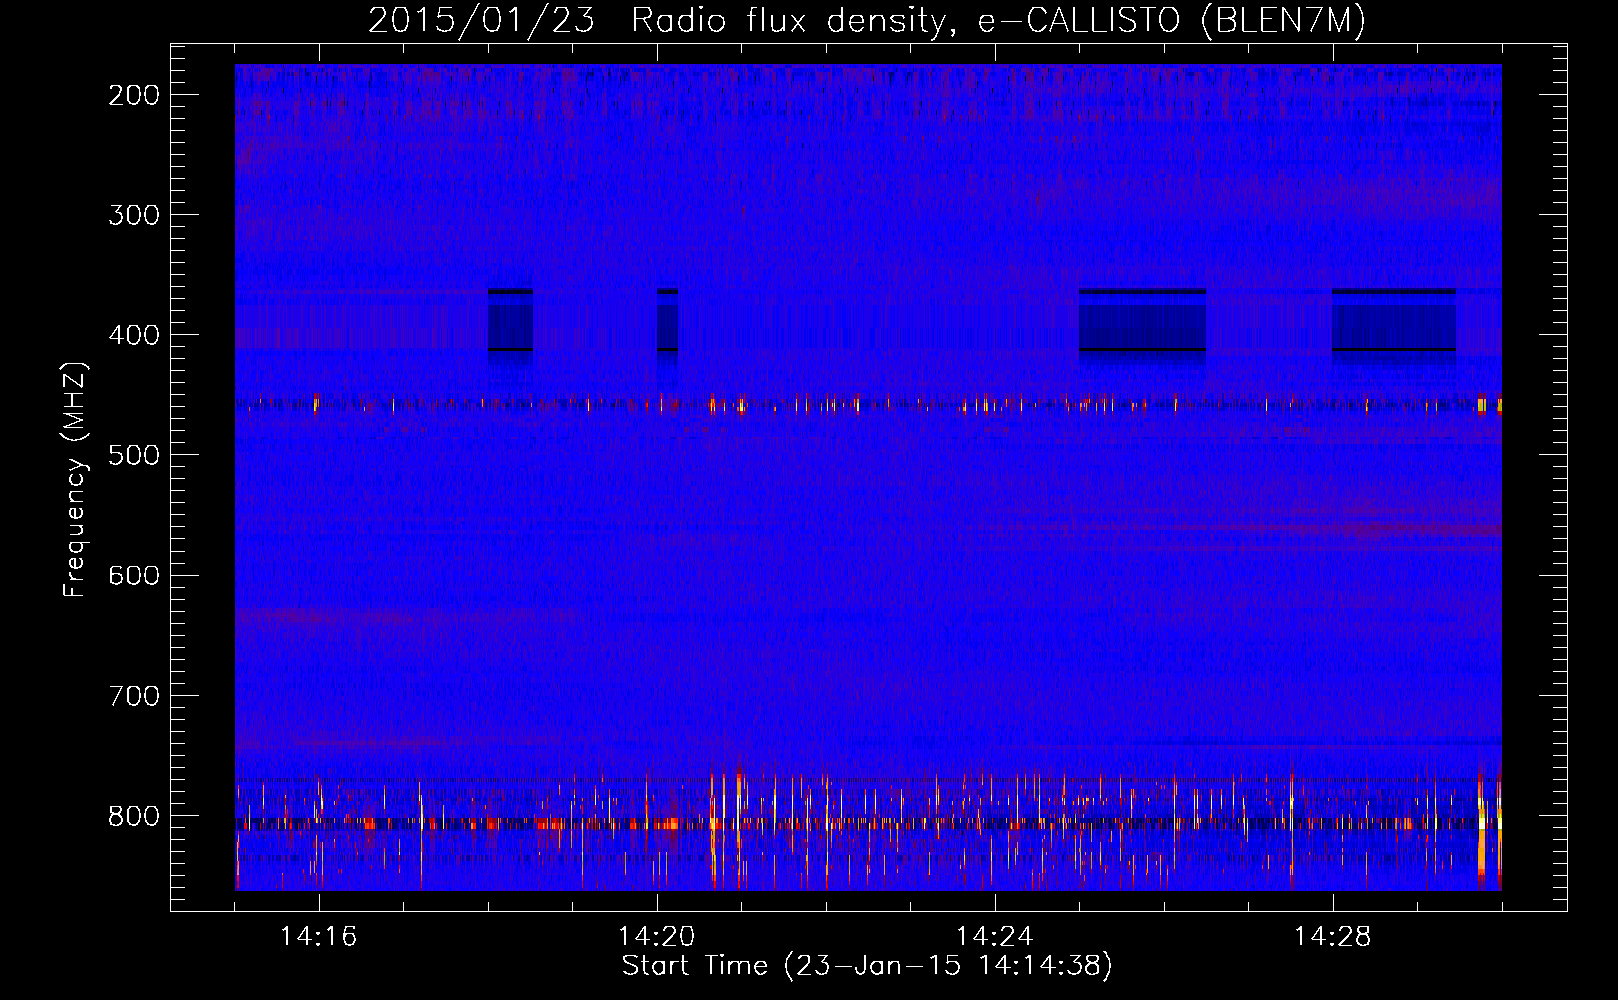Click the "Start Time (23-Jan-15 14:14:38)" axis label
Viewport: 1618px width, 1000px height.
click(867, 966)
